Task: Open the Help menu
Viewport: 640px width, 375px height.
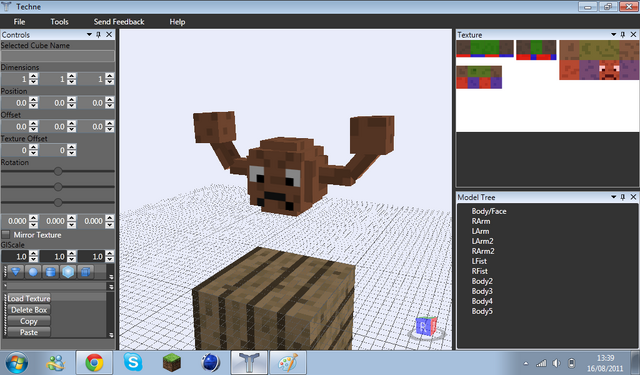Action: point(177,22)
